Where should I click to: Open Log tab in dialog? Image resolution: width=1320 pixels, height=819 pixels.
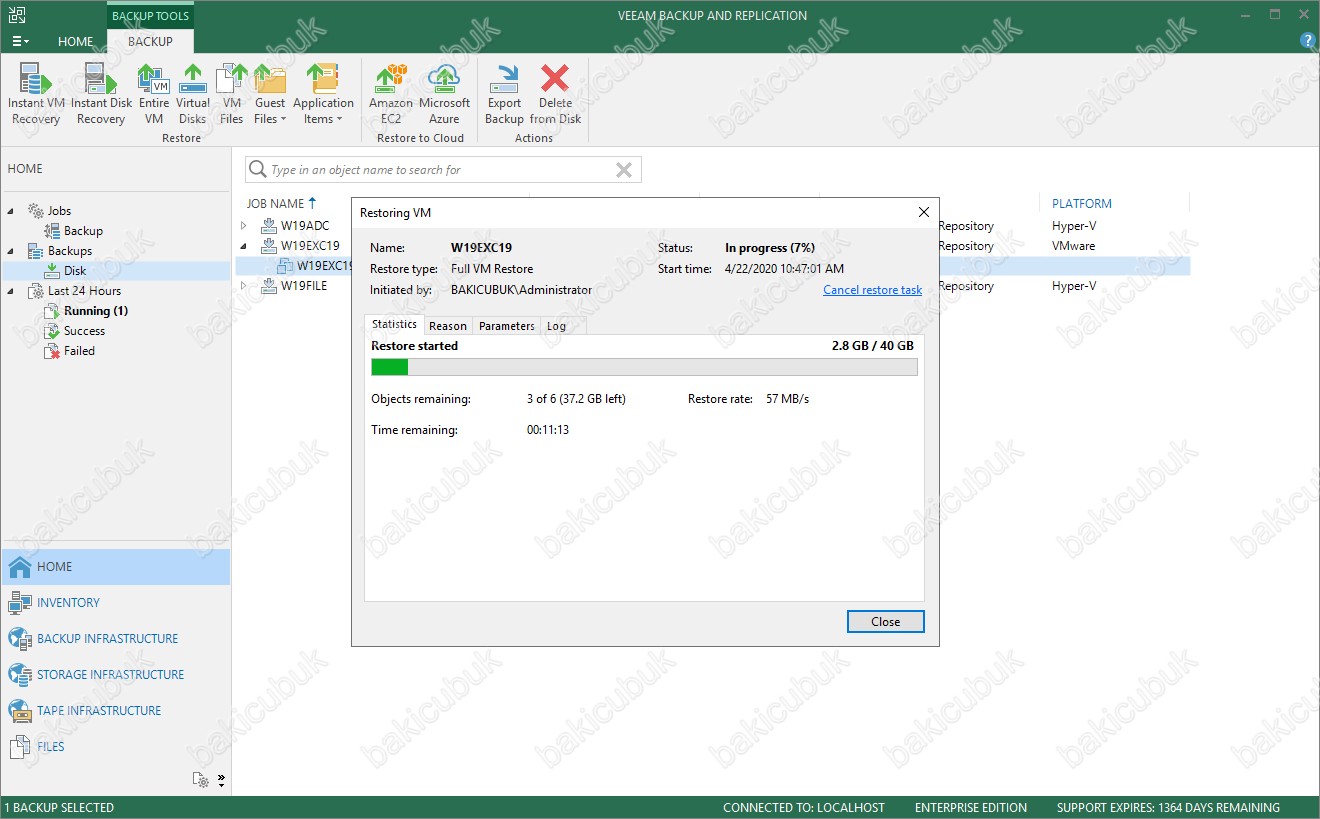556,326
